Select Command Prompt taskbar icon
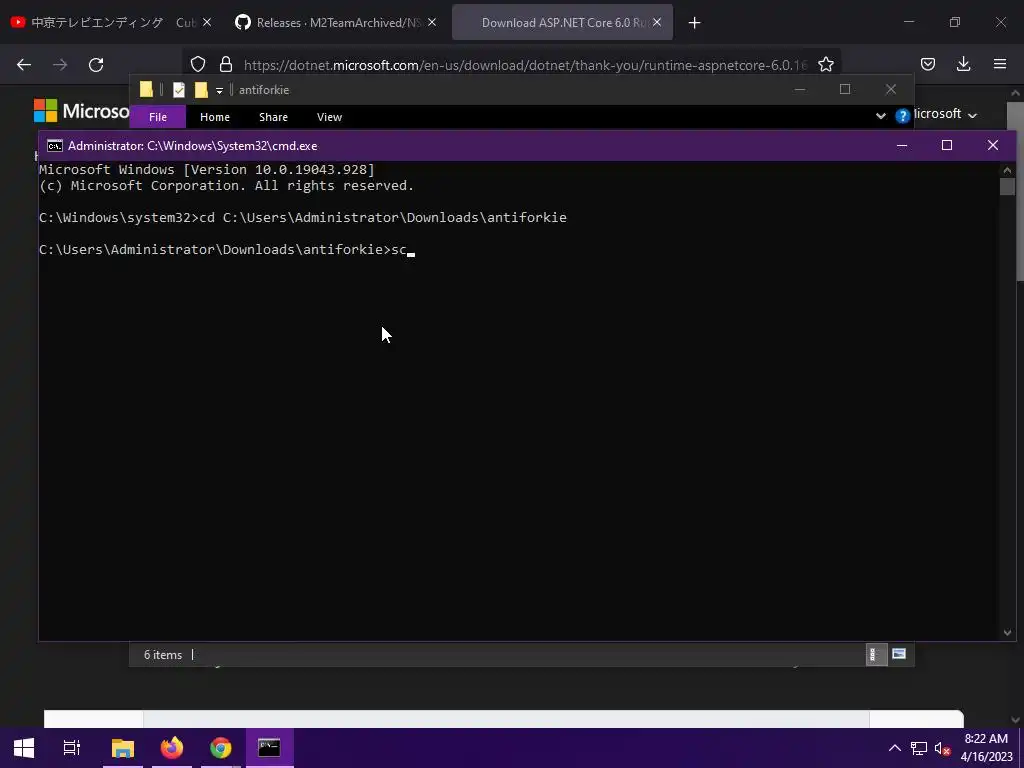 pyautogui.click(x=269, y=748)
